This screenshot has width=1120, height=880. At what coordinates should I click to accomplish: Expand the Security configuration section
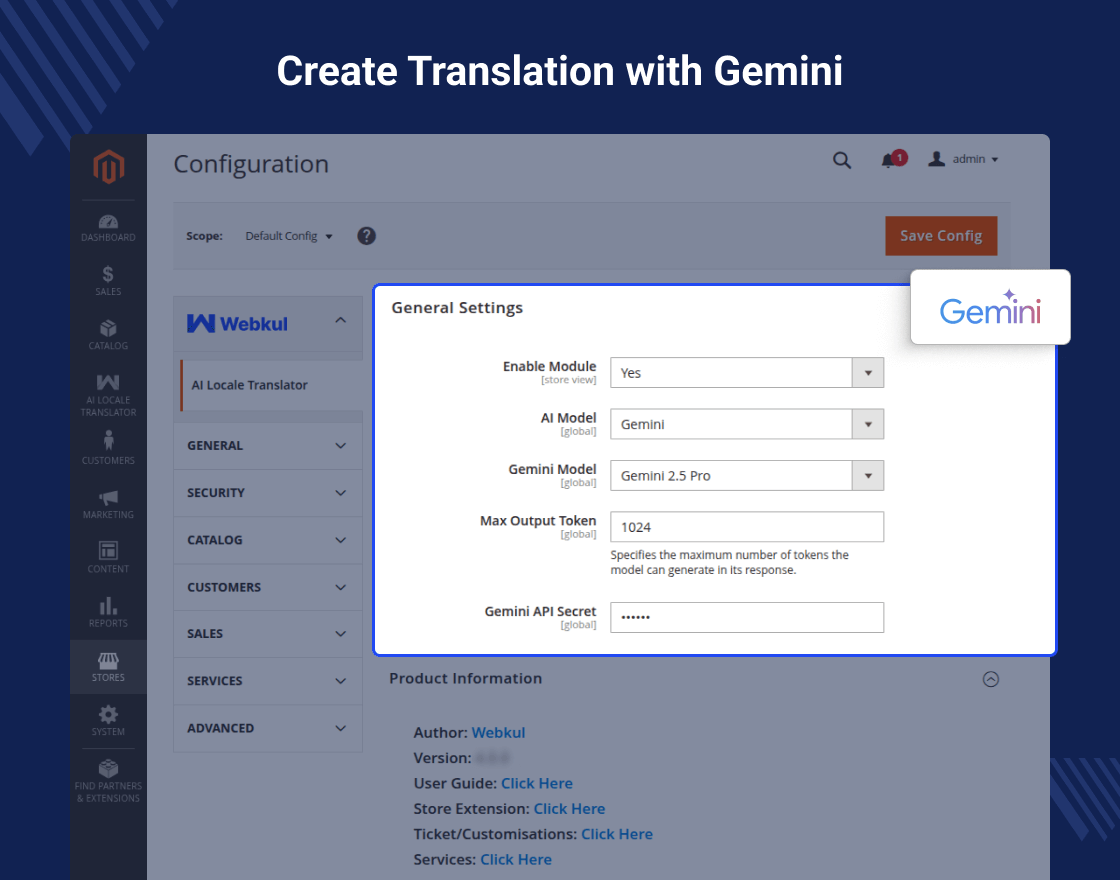(x=268, y=493)
